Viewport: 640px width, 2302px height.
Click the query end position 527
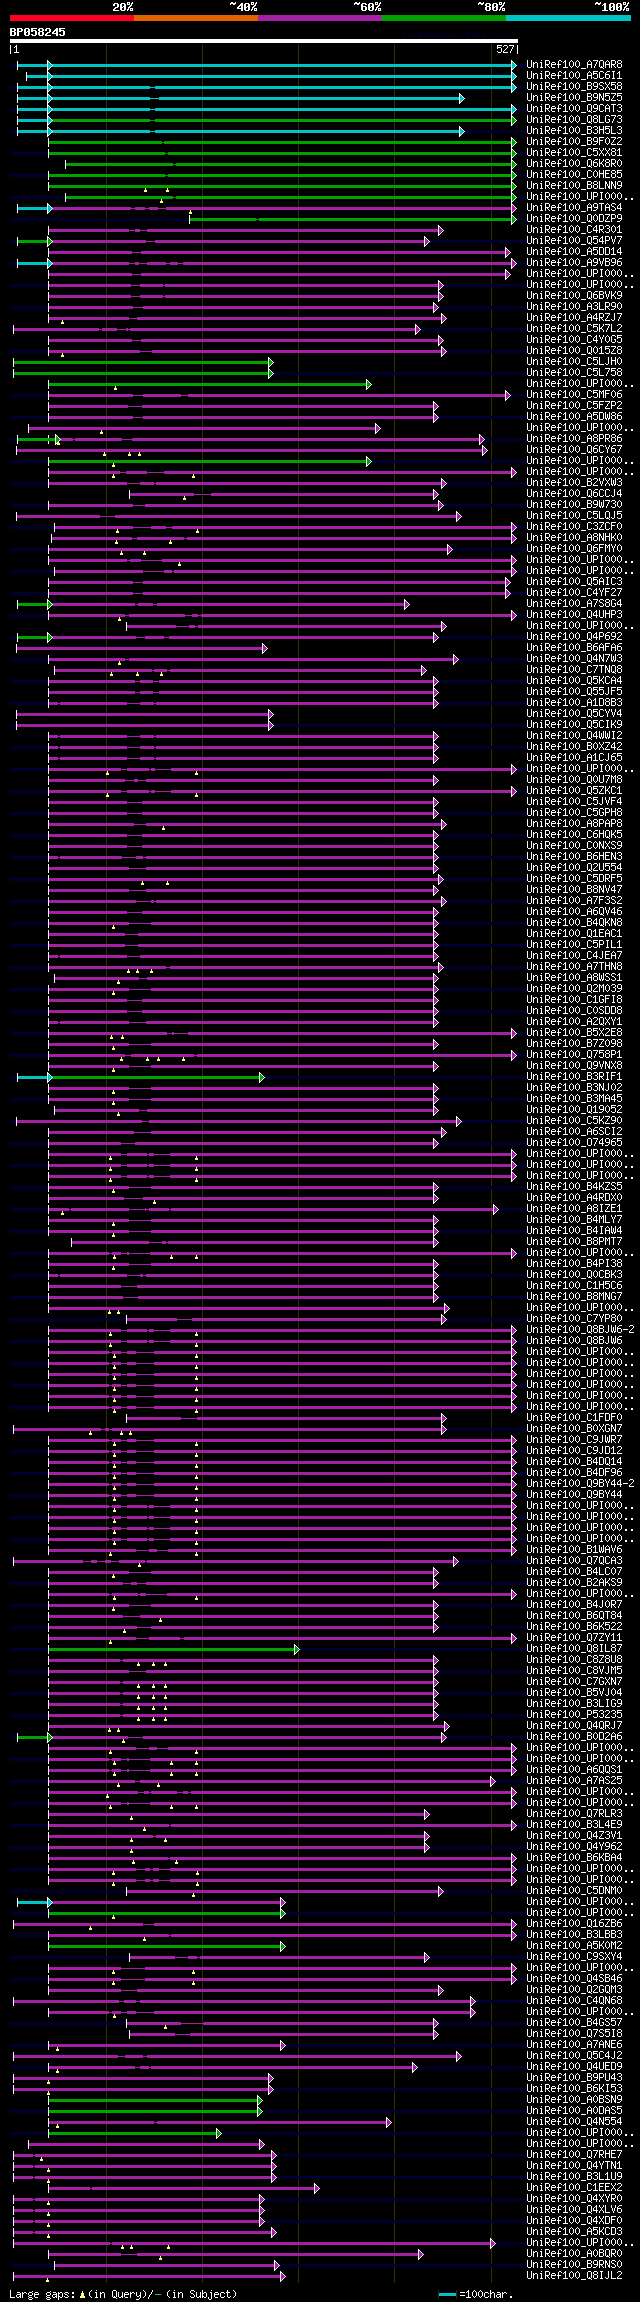(505, 49)
